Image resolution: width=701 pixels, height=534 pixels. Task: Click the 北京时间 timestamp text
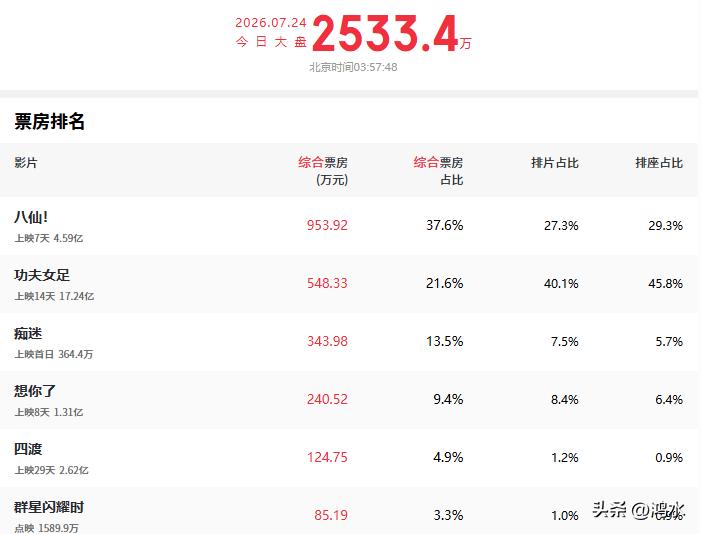(x=353, y=67)
